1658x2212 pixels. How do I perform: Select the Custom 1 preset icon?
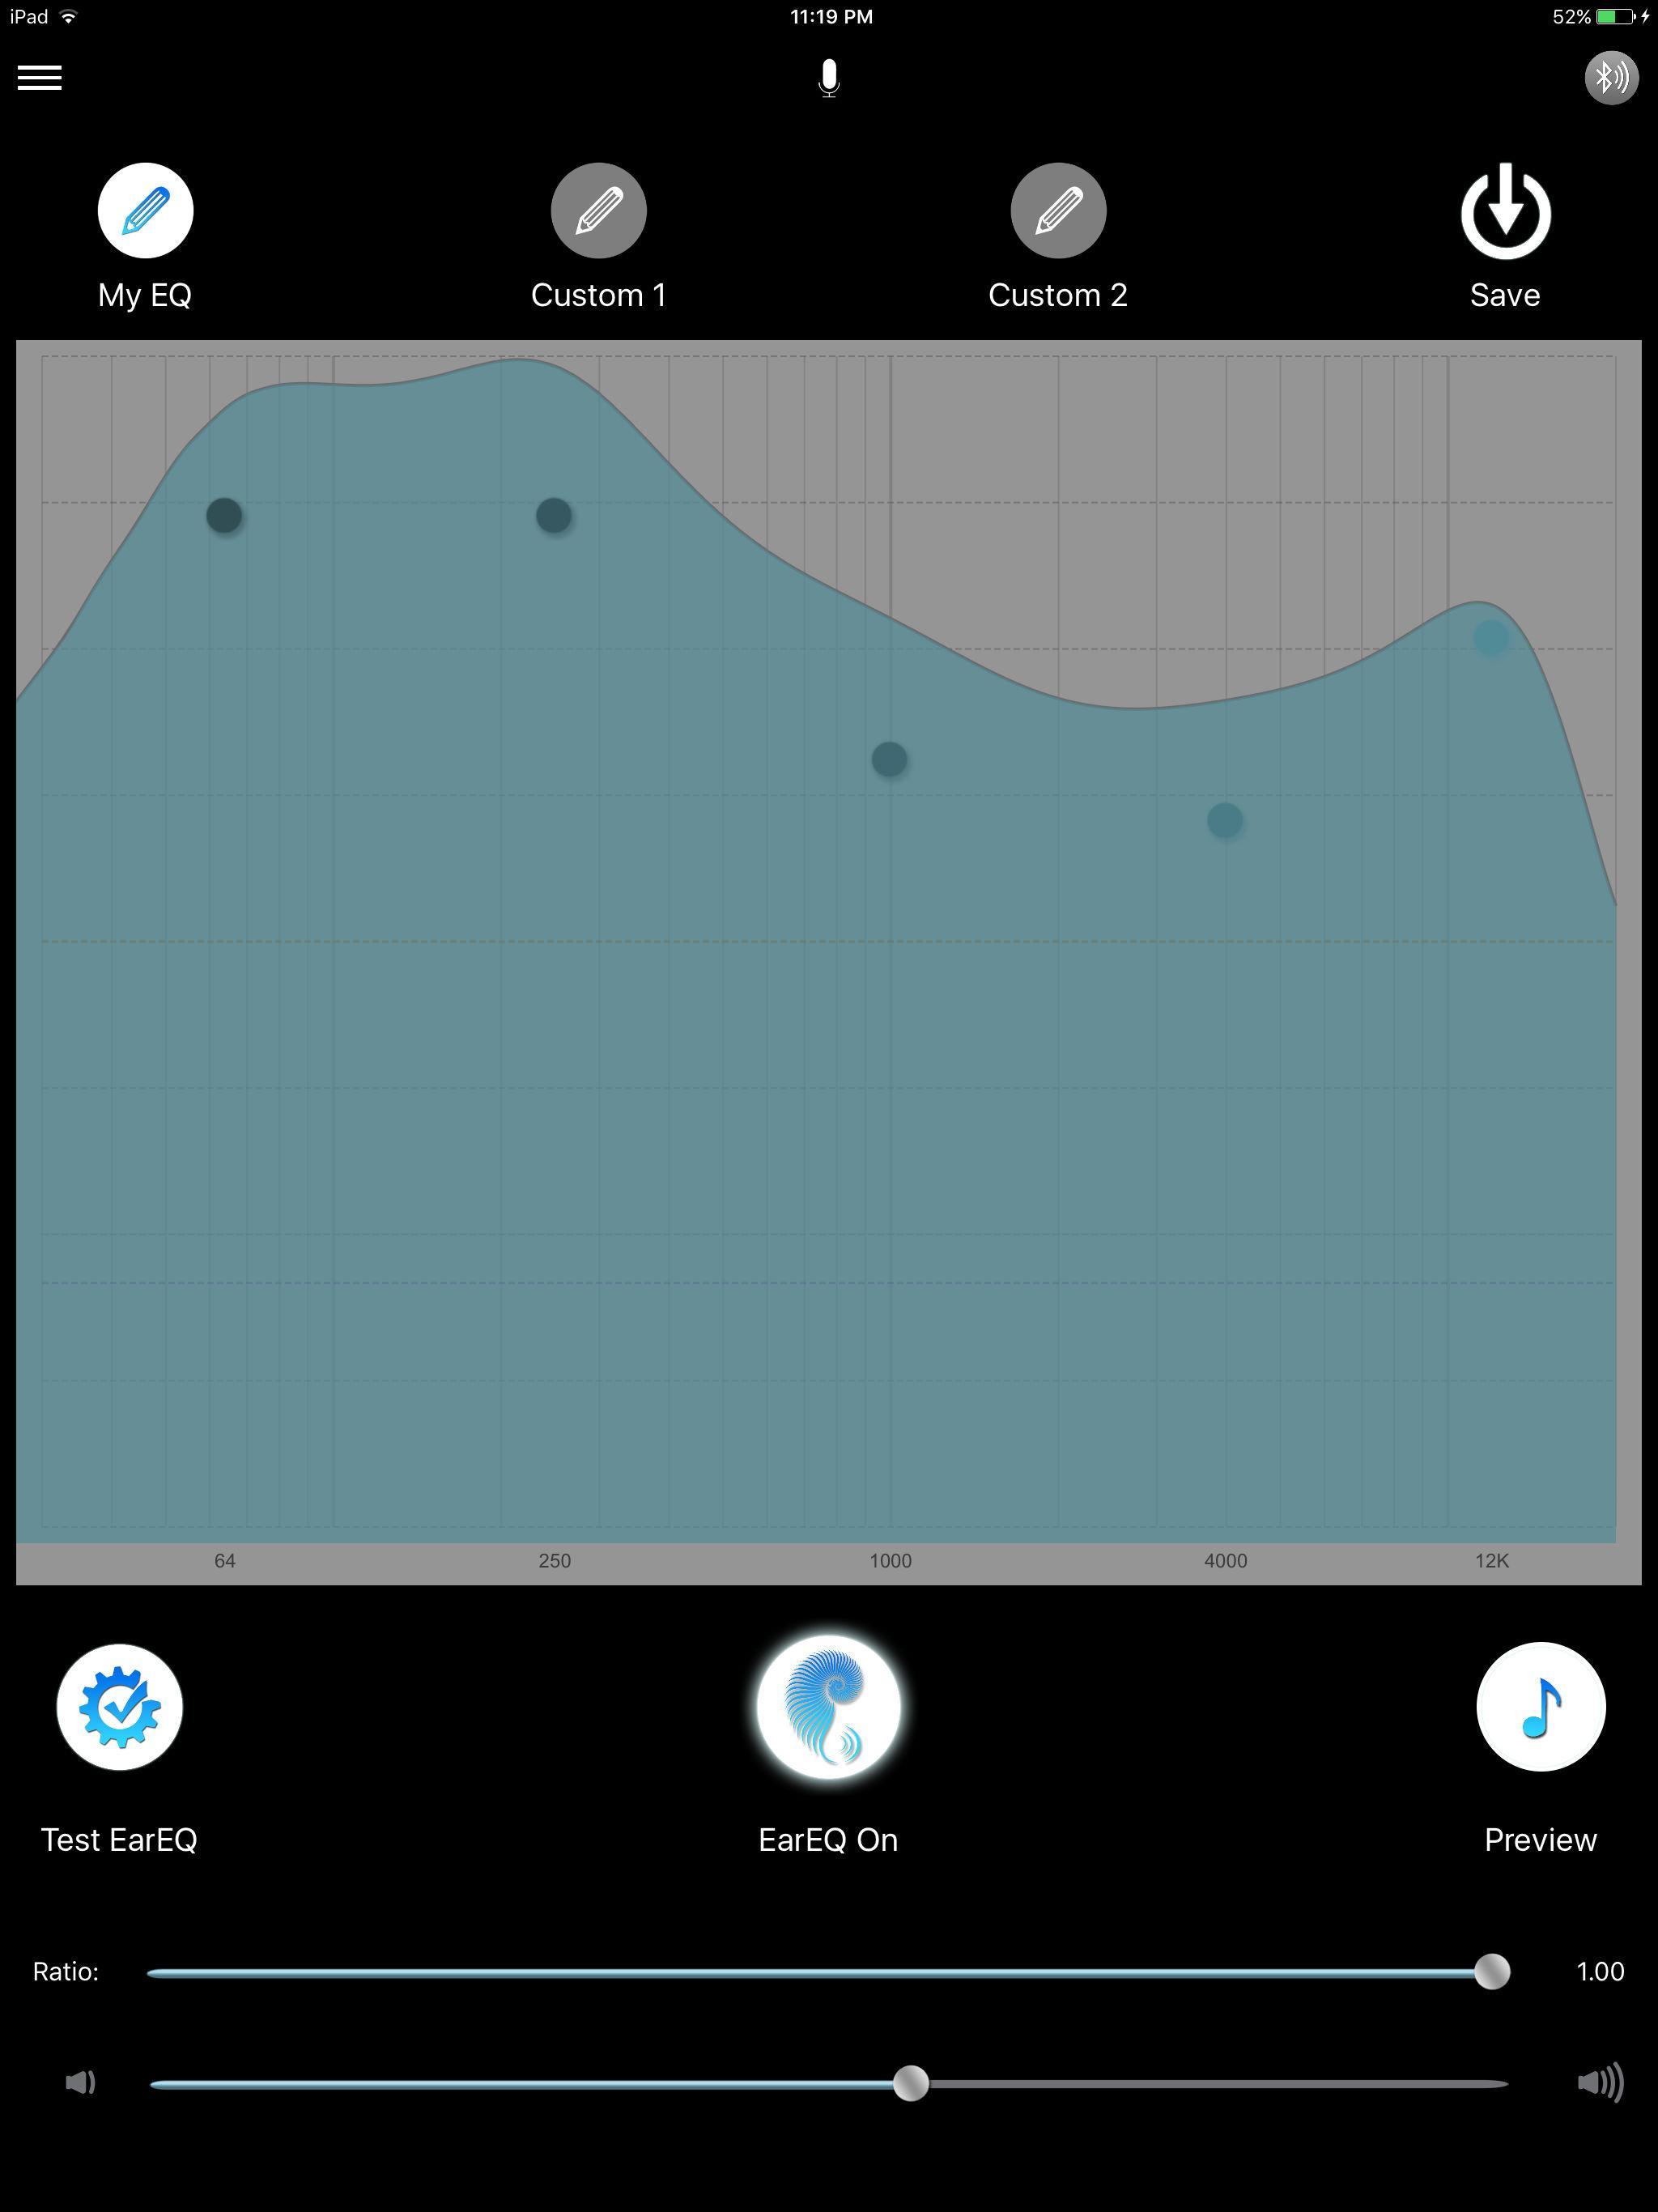[599, 212]
